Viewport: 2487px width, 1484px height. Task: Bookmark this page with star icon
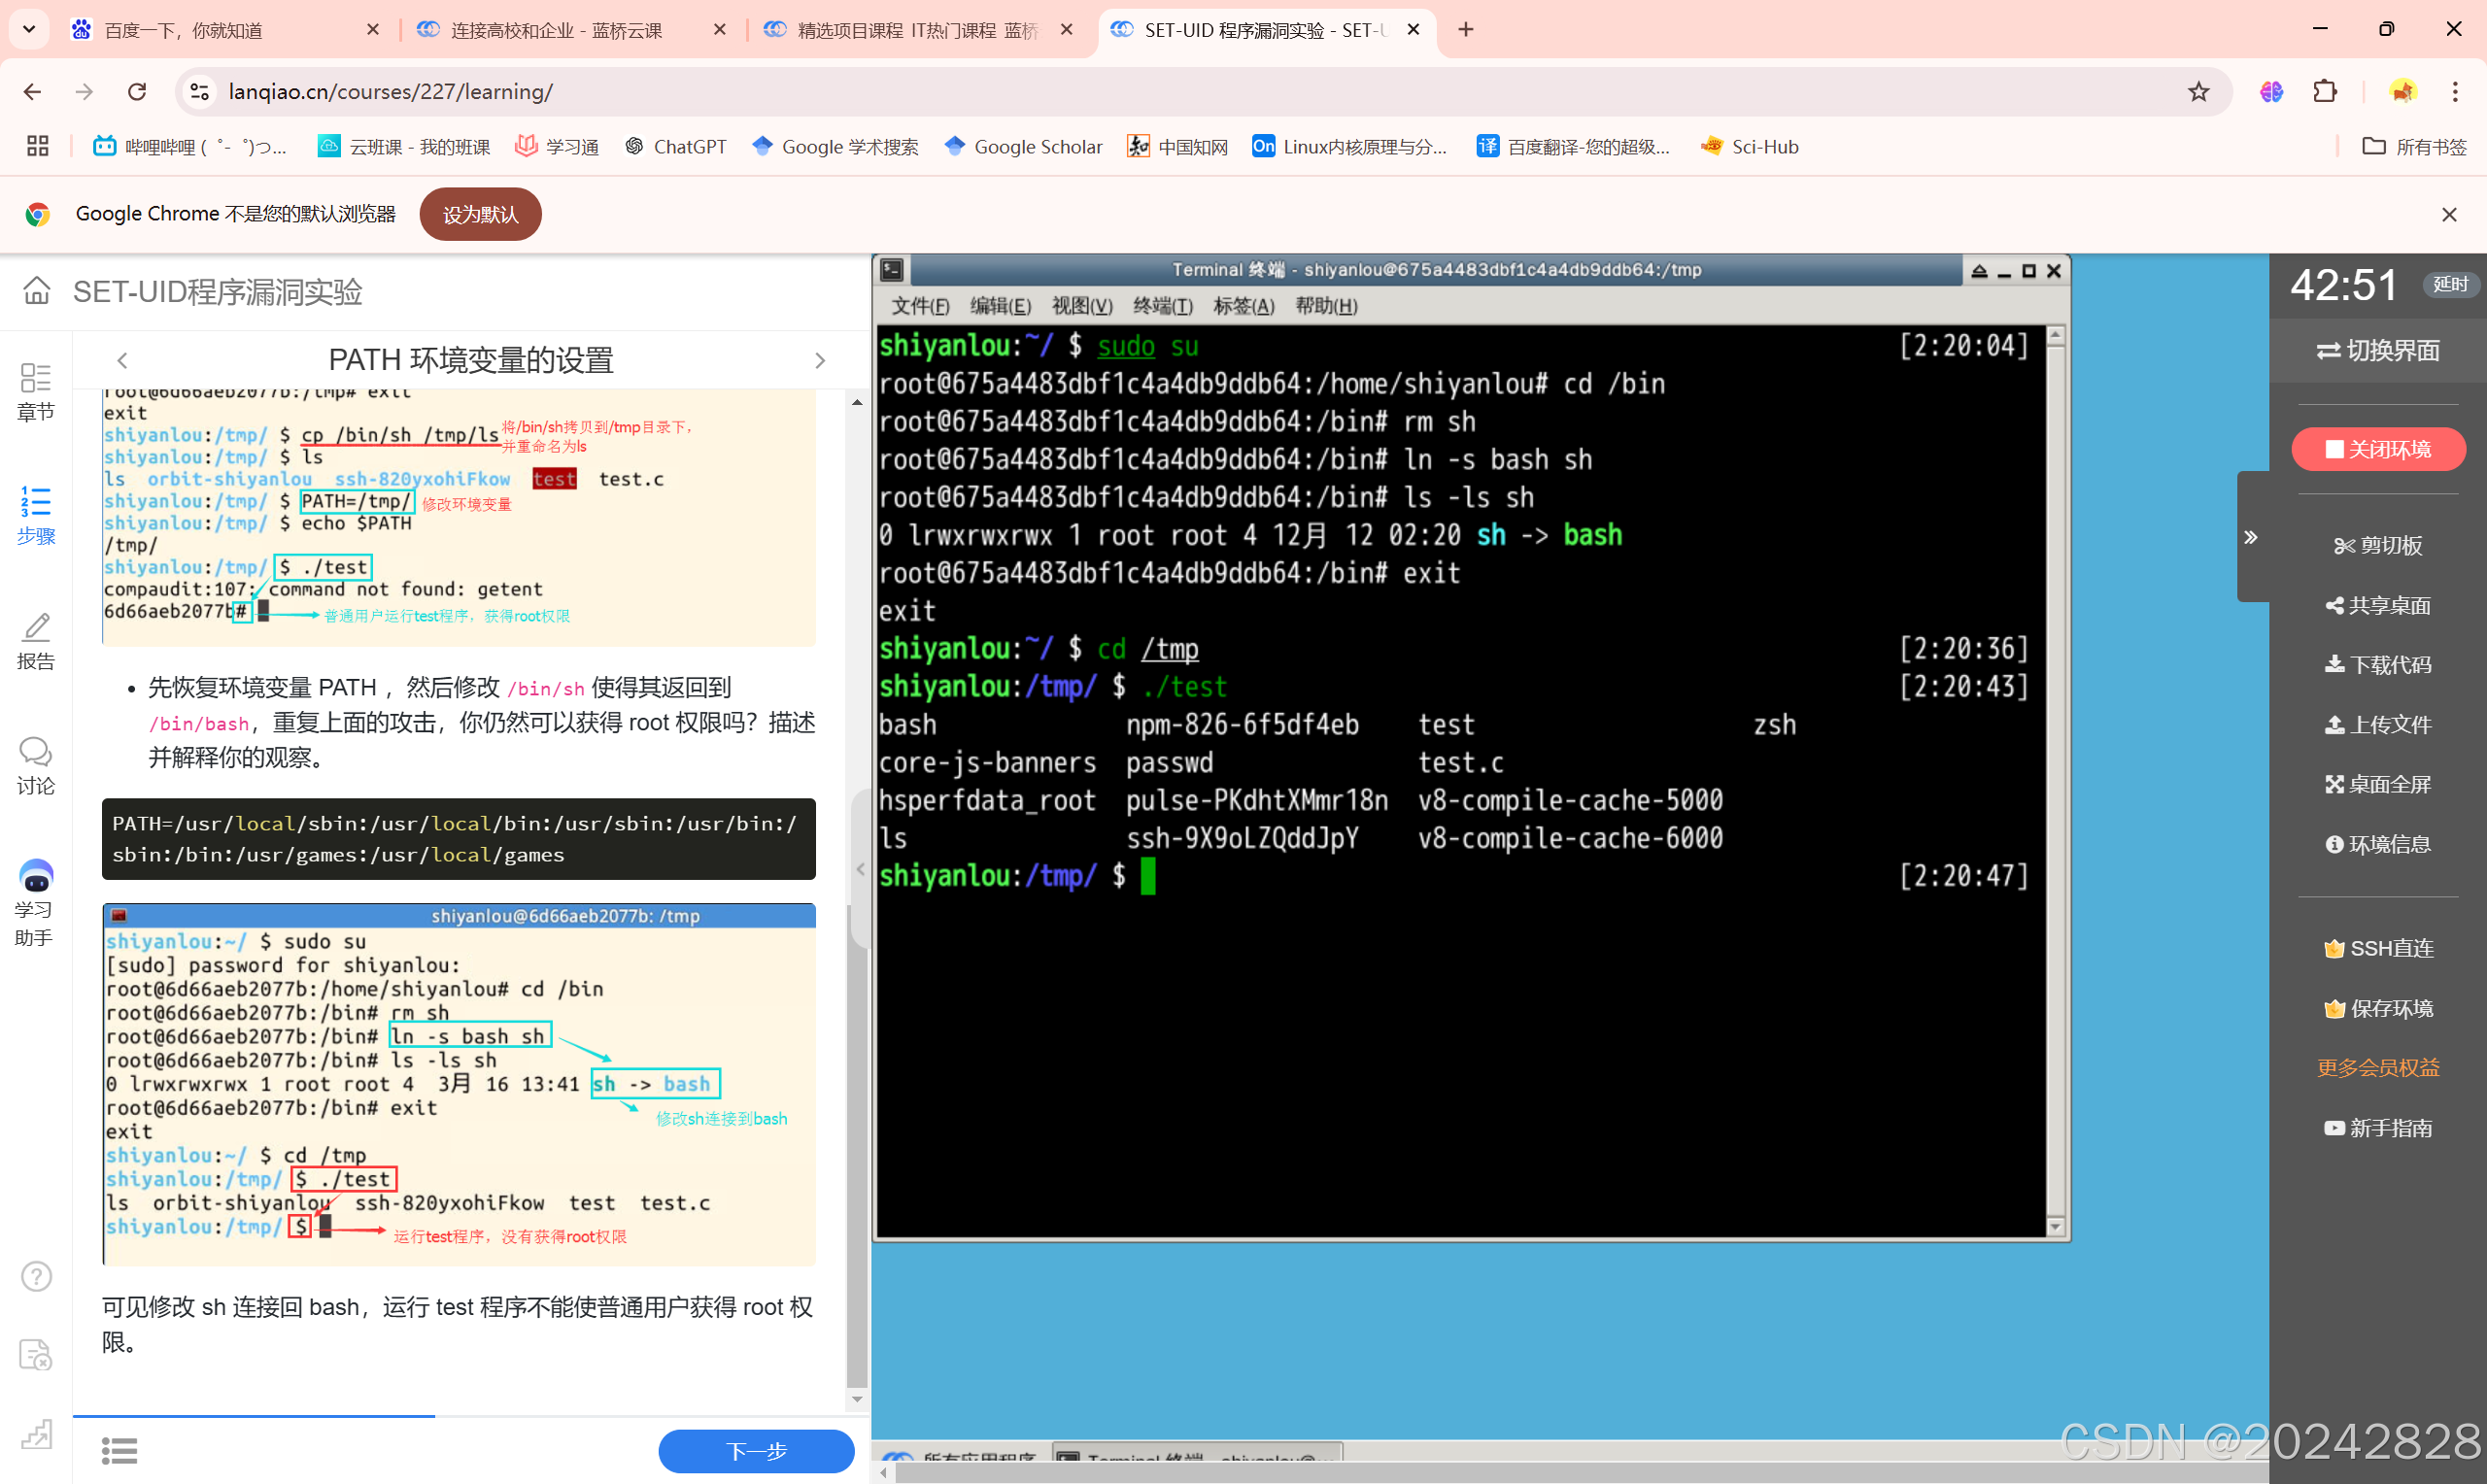[x=2198, y=92]
